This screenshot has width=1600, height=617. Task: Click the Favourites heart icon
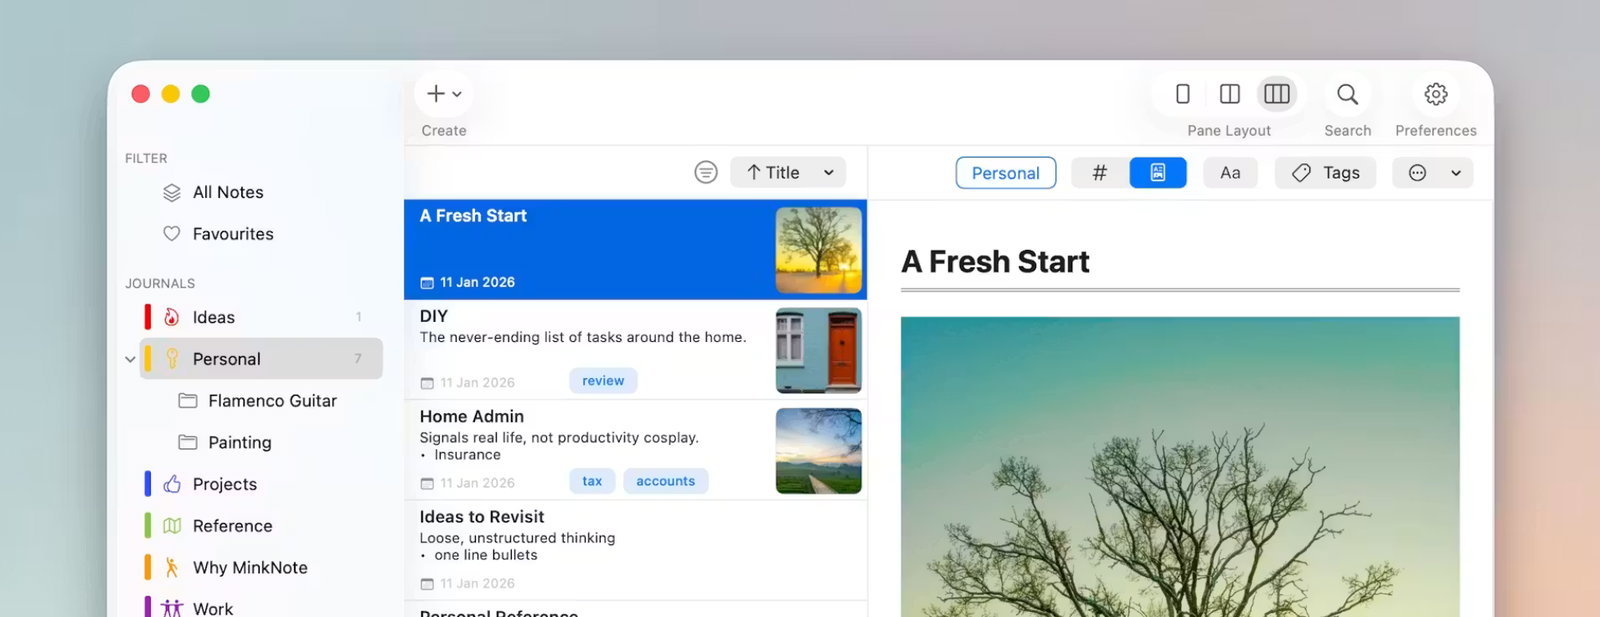coord(172,233)
